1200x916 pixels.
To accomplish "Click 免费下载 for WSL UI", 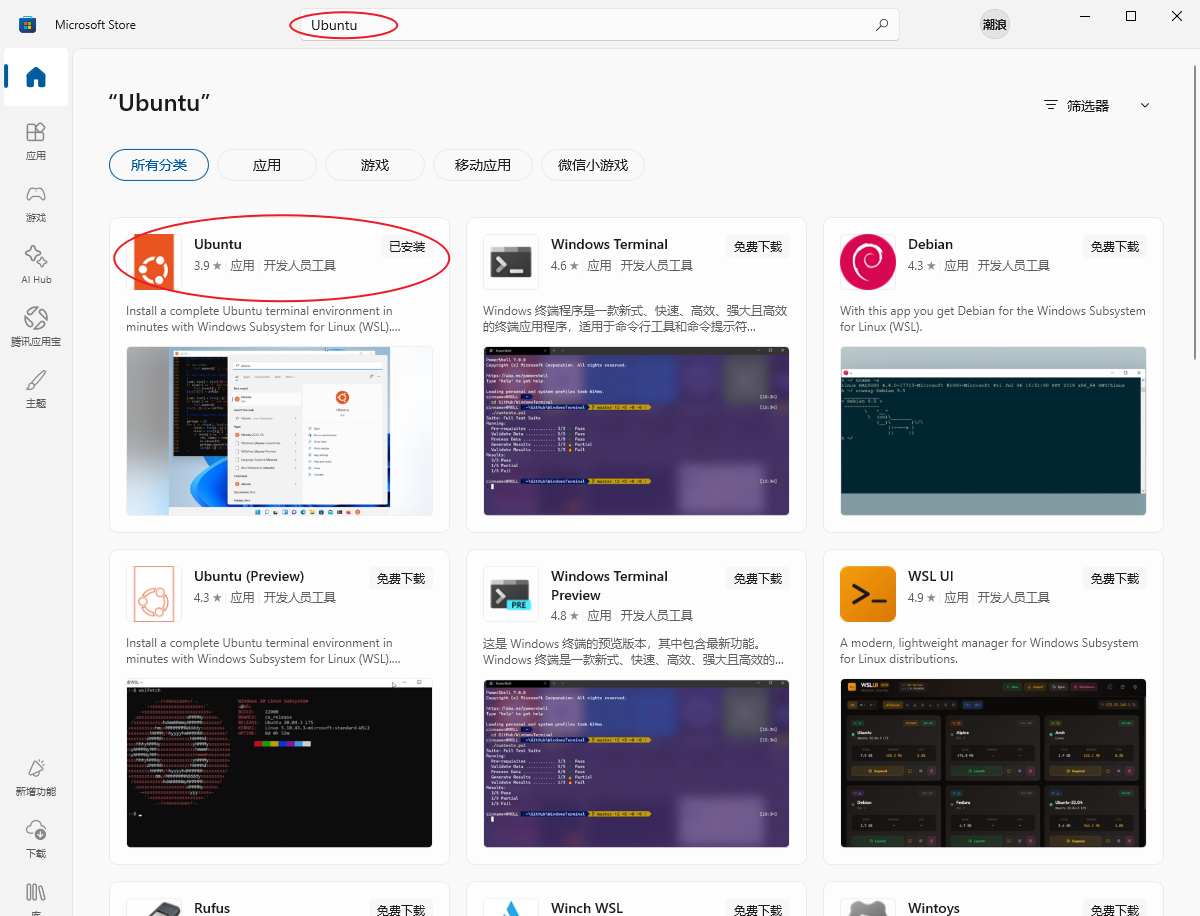I will (x=1115, y=579).
